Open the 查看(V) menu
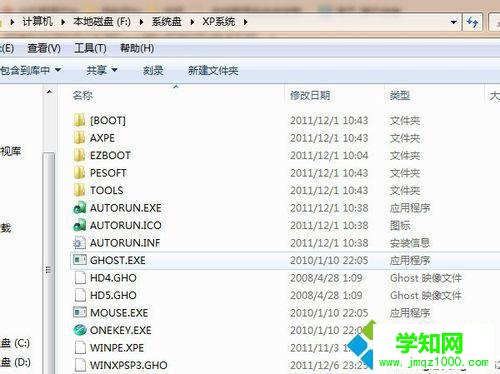The width and height of the screenshot is (500, 374). click(x=44, y=49)
